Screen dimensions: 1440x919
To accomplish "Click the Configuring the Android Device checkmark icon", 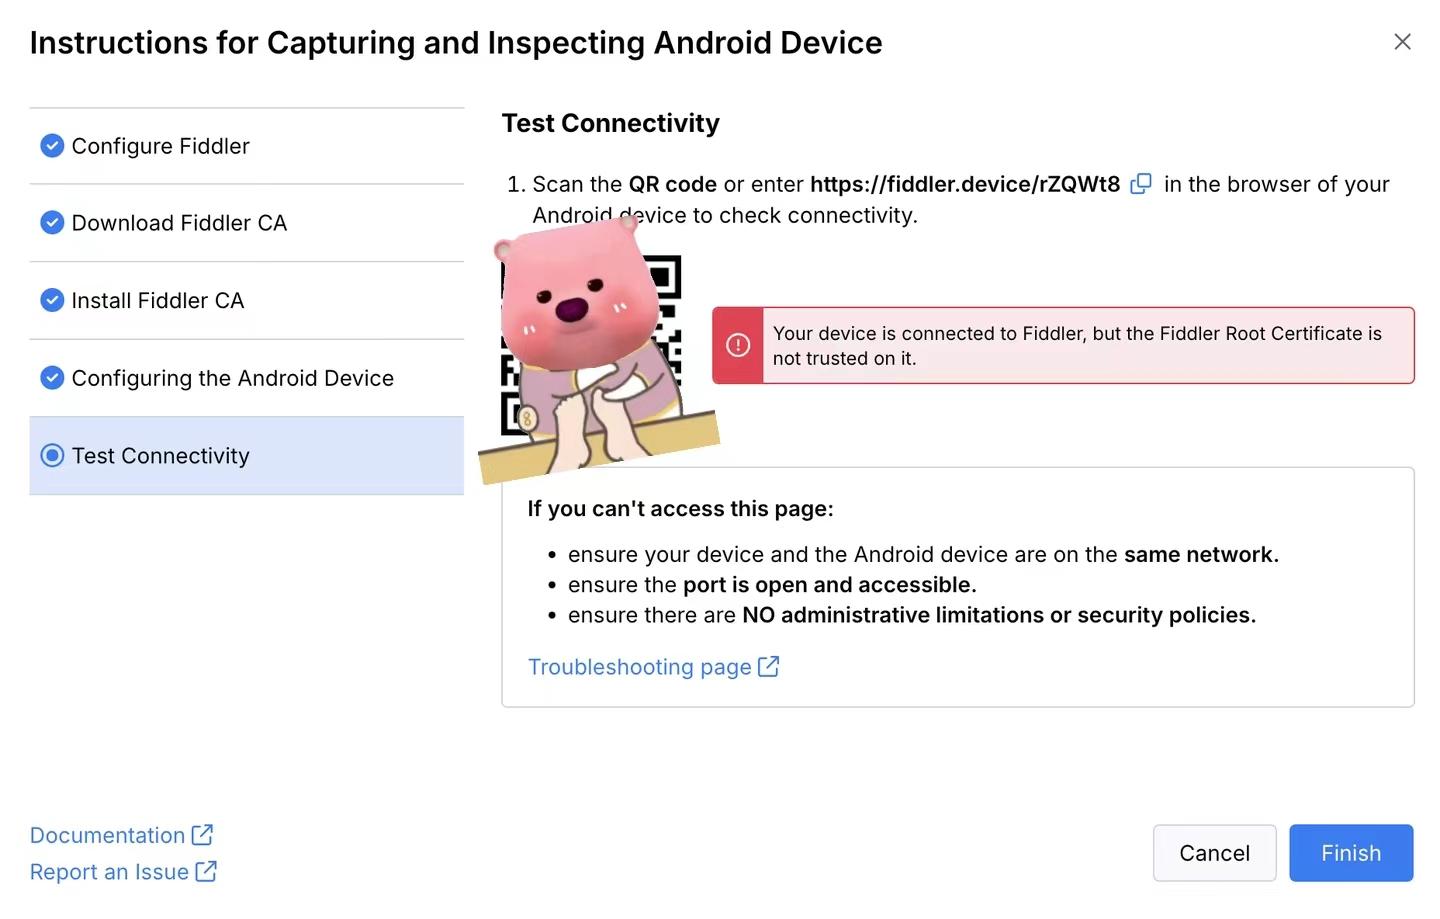I will point(52,378).
